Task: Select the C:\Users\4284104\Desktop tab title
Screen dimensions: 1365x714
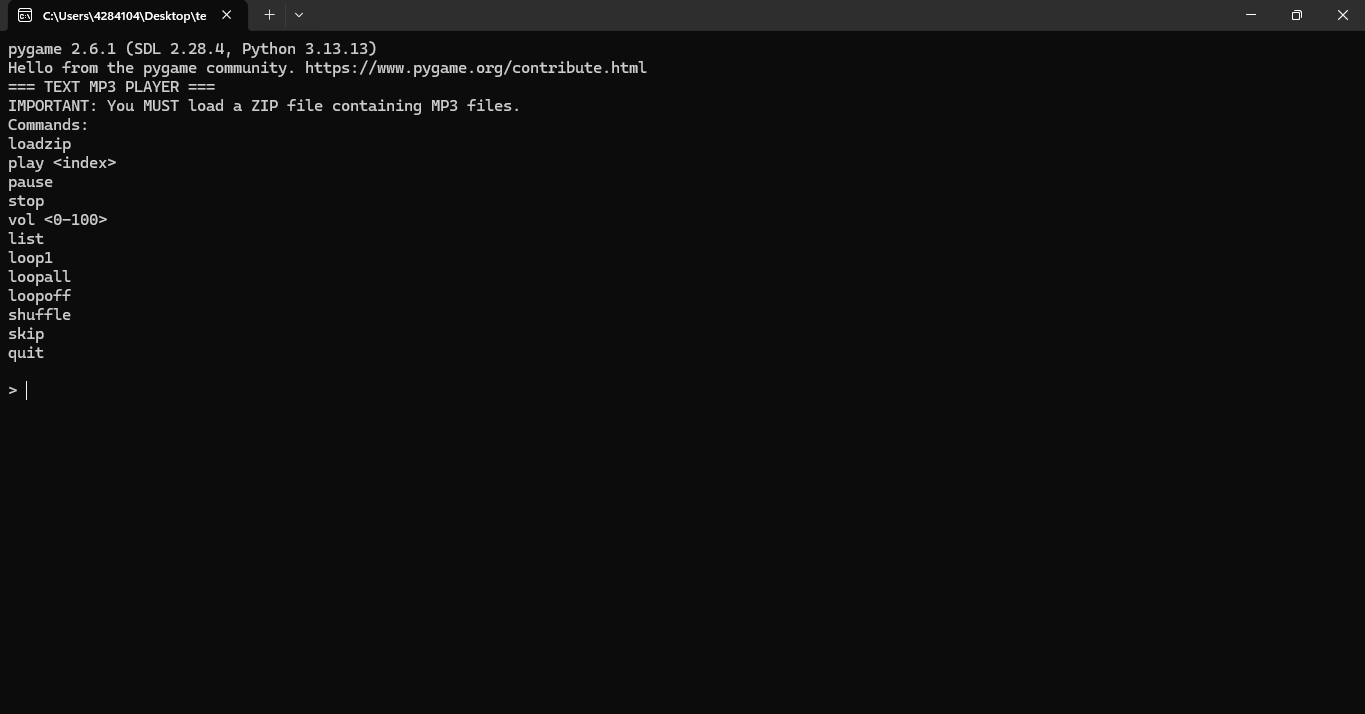Action: point(124,16)
